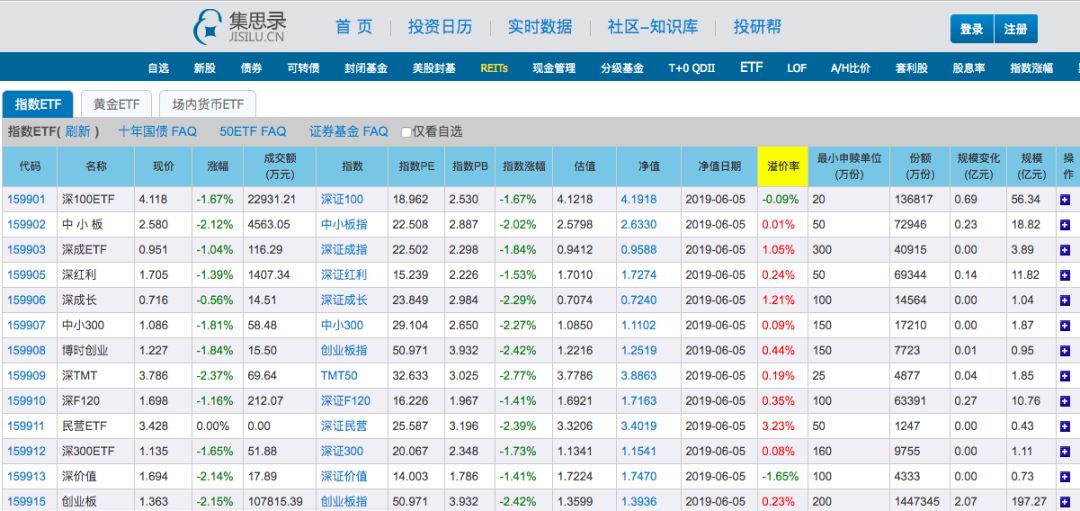The width and height of the screenshot is (1080, 511).
Task: Open fund code 159915 link
Action: coord(26,502)
